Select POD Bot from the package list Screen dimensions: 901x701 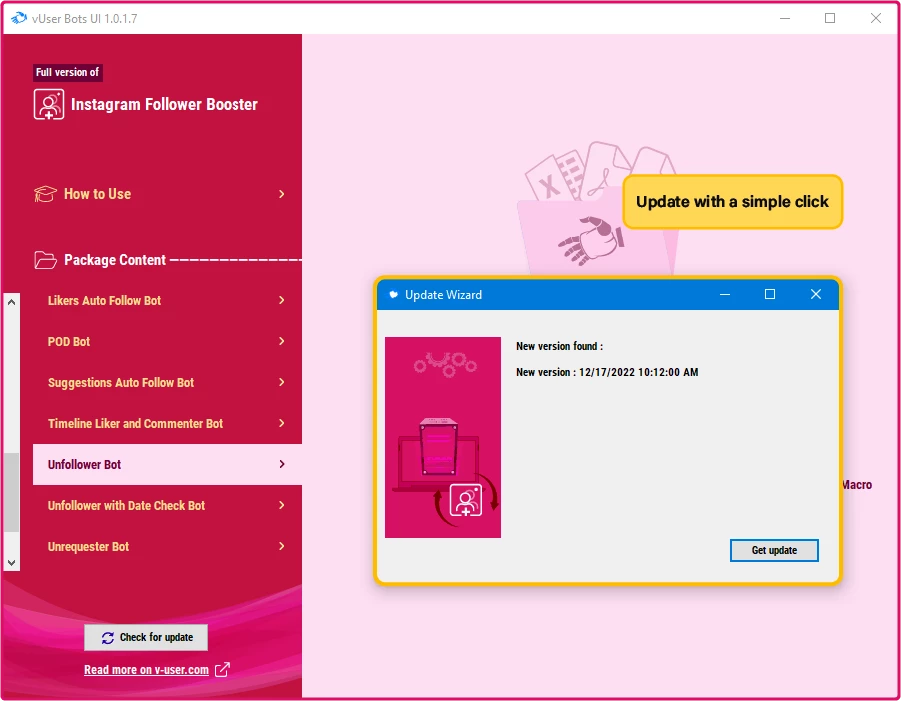167,341
